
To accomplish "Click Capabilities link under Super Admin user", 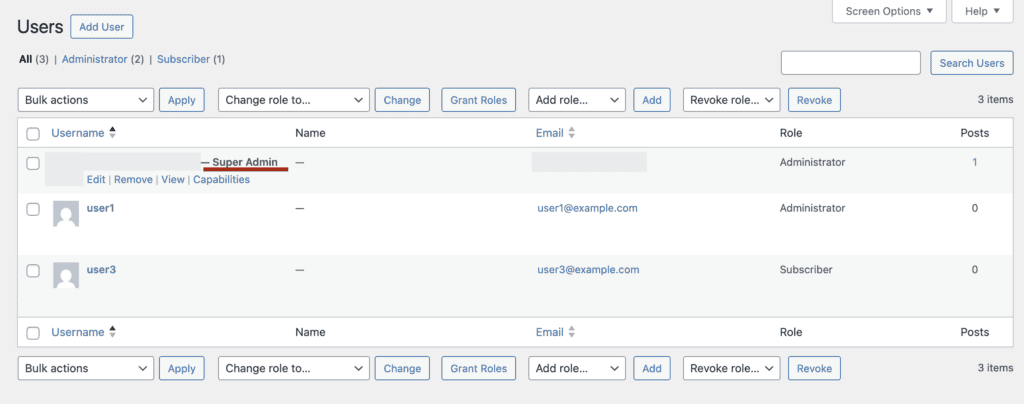I will [221, 179].
